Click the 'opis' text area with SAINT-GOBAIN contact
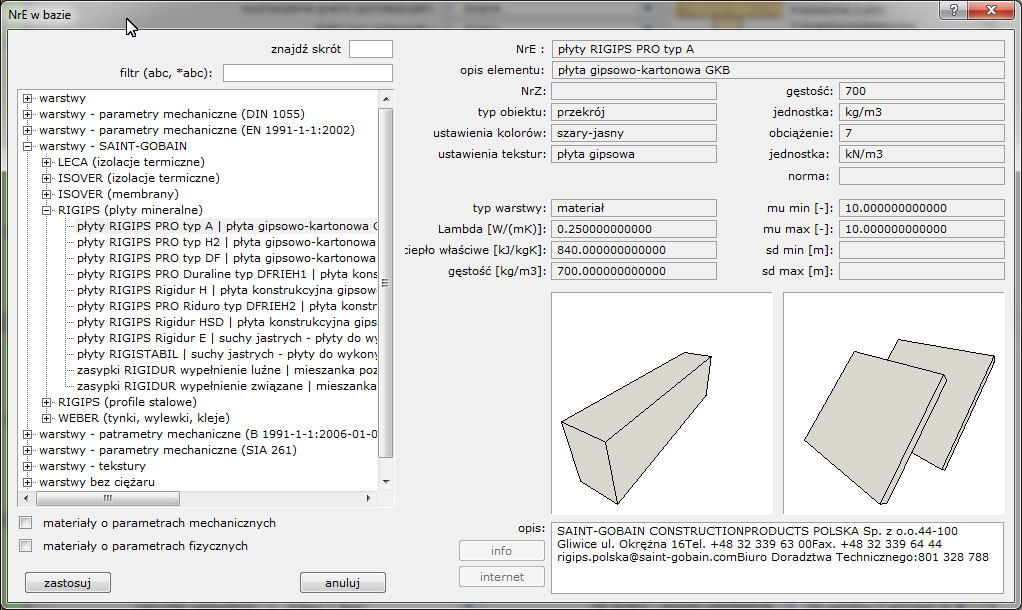Image resolution: width=1022 pixels, height=610 pixels. (x=778, y=558)
